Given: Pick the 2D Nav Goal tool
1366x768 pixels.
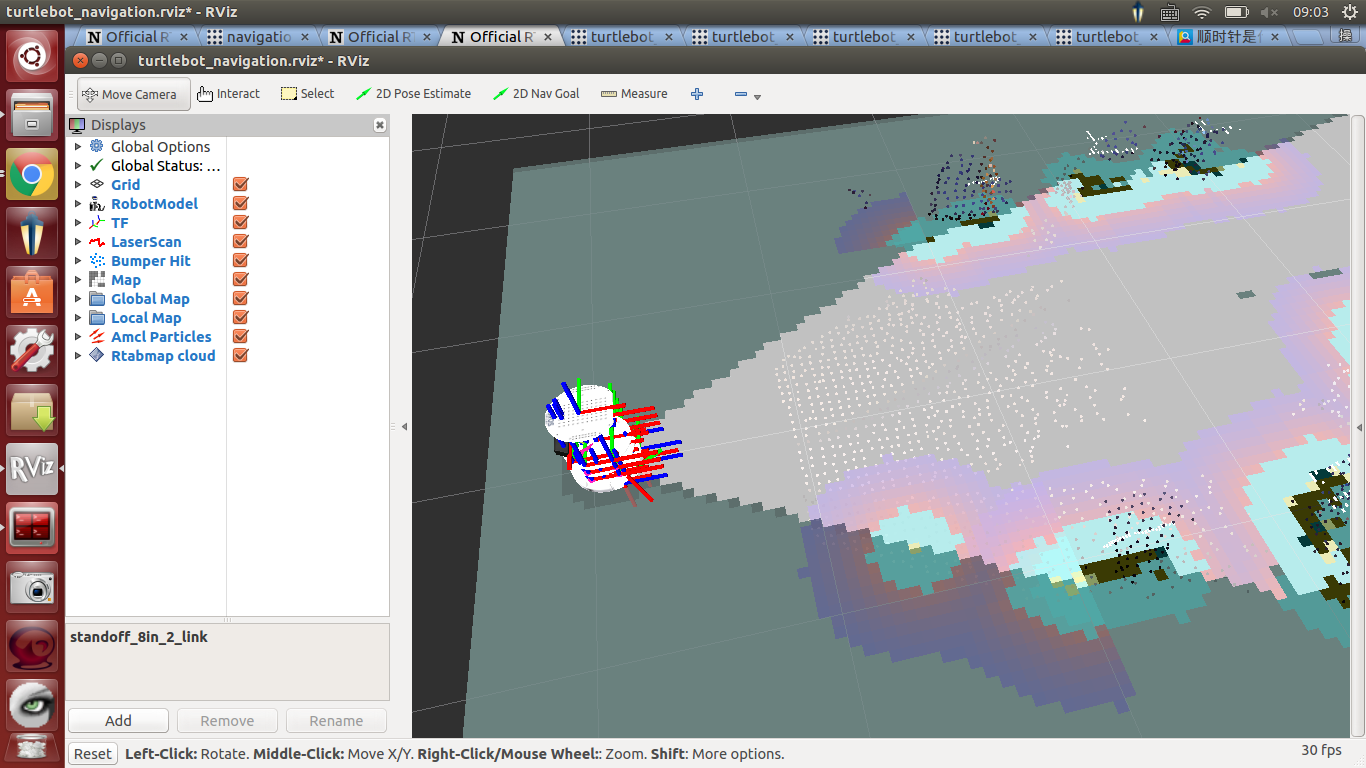Looking at the screenshot, I should pyautogui.click(x=536, y=94).
